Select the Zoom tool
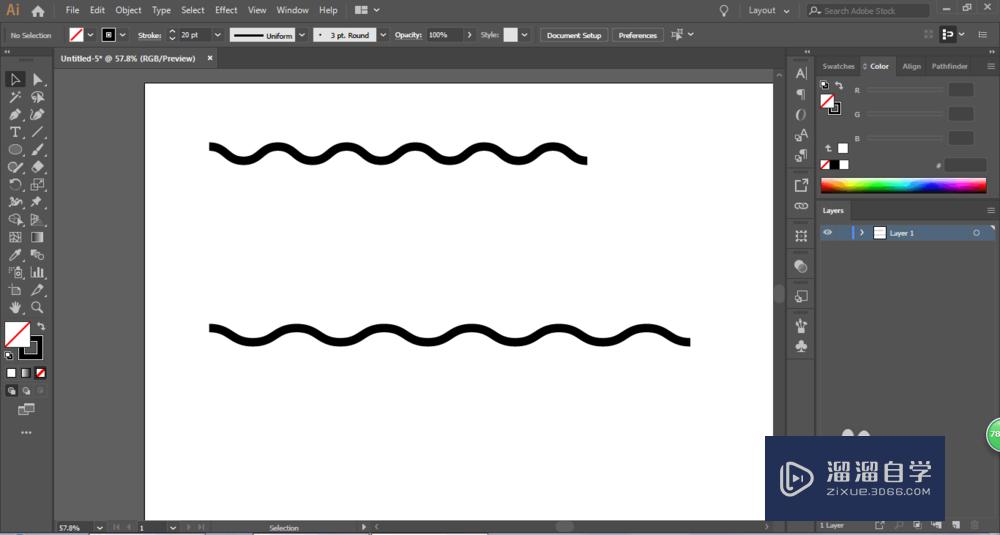 pyautogui.click(x=38, y=307)
